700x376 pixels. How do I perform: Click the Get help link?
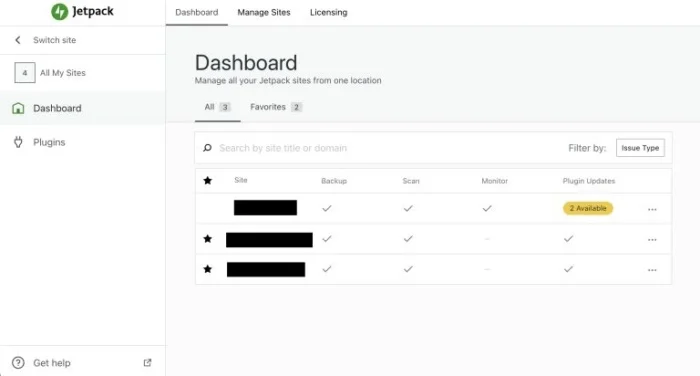(x=52, y=363)
